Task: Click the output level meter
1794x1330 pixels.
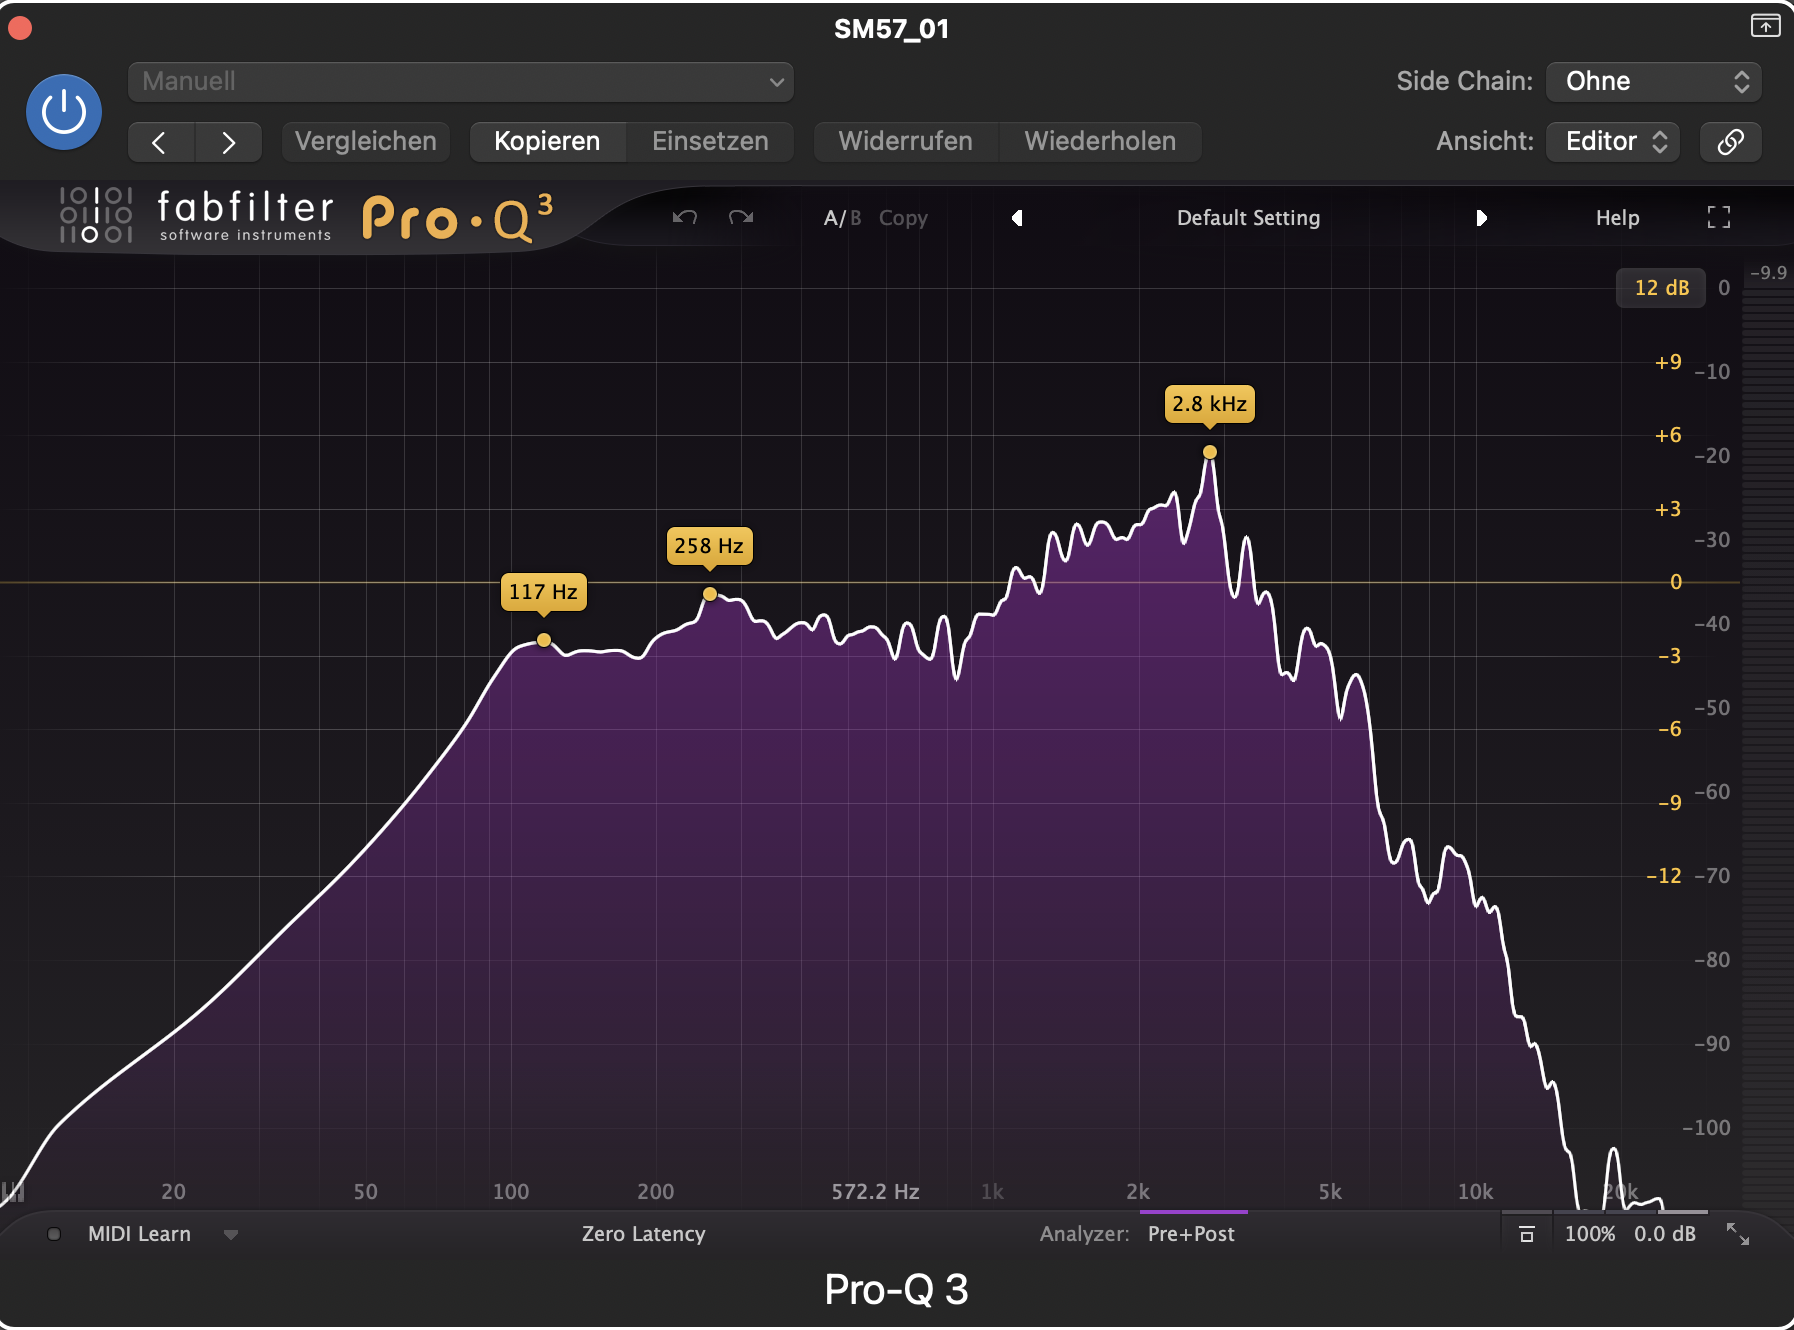Action: point(1767,748)
